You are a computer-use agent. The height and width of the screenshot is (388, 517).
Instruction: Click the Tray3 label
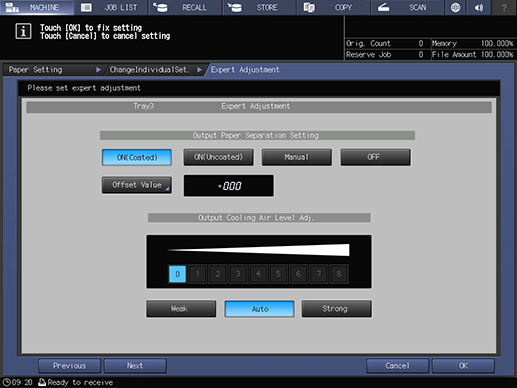(x=144, y=106)
